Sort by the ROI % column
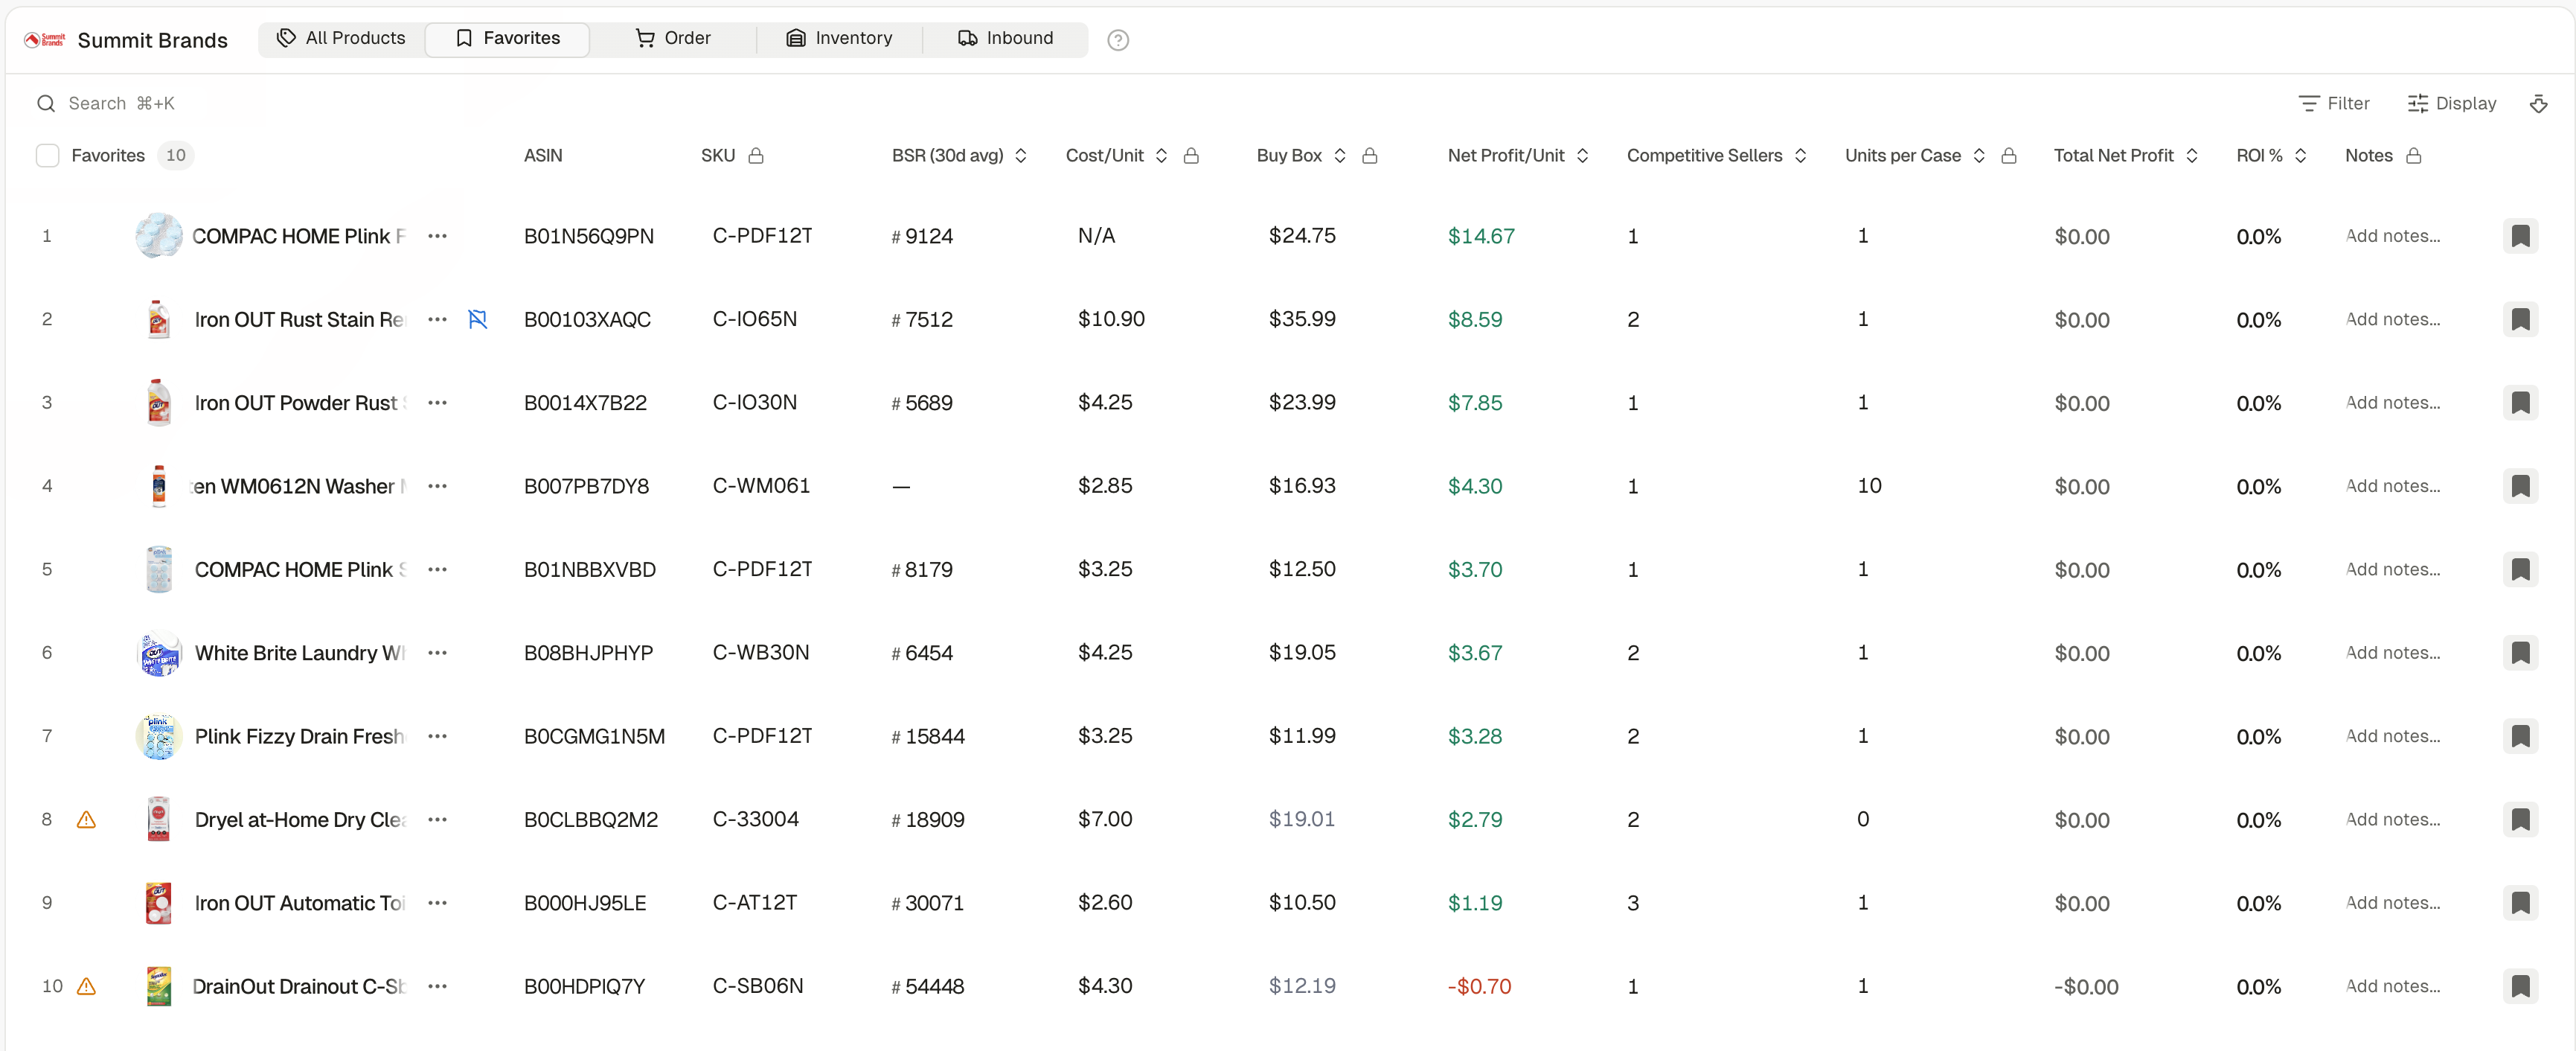Viewport: 2576px width, 1051px height. point(2300,155)
